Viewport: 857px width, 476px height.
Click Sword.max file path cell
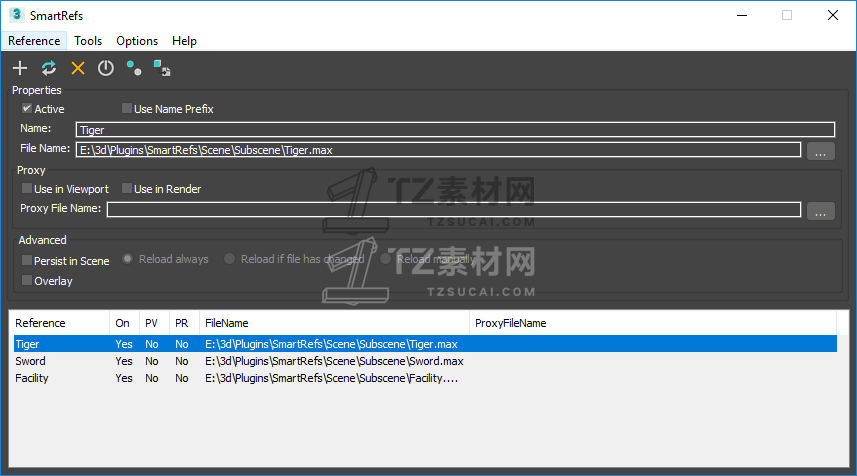[334, 361]
